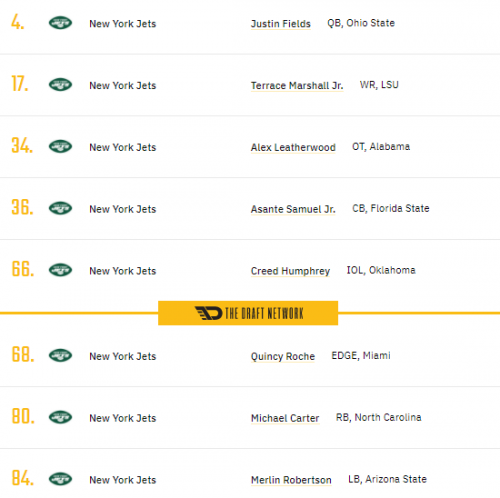The width and height of the screenshot is (500, 498).
Task: Click the Jets logo beside pick 66
Action: (x=60, y=270)
